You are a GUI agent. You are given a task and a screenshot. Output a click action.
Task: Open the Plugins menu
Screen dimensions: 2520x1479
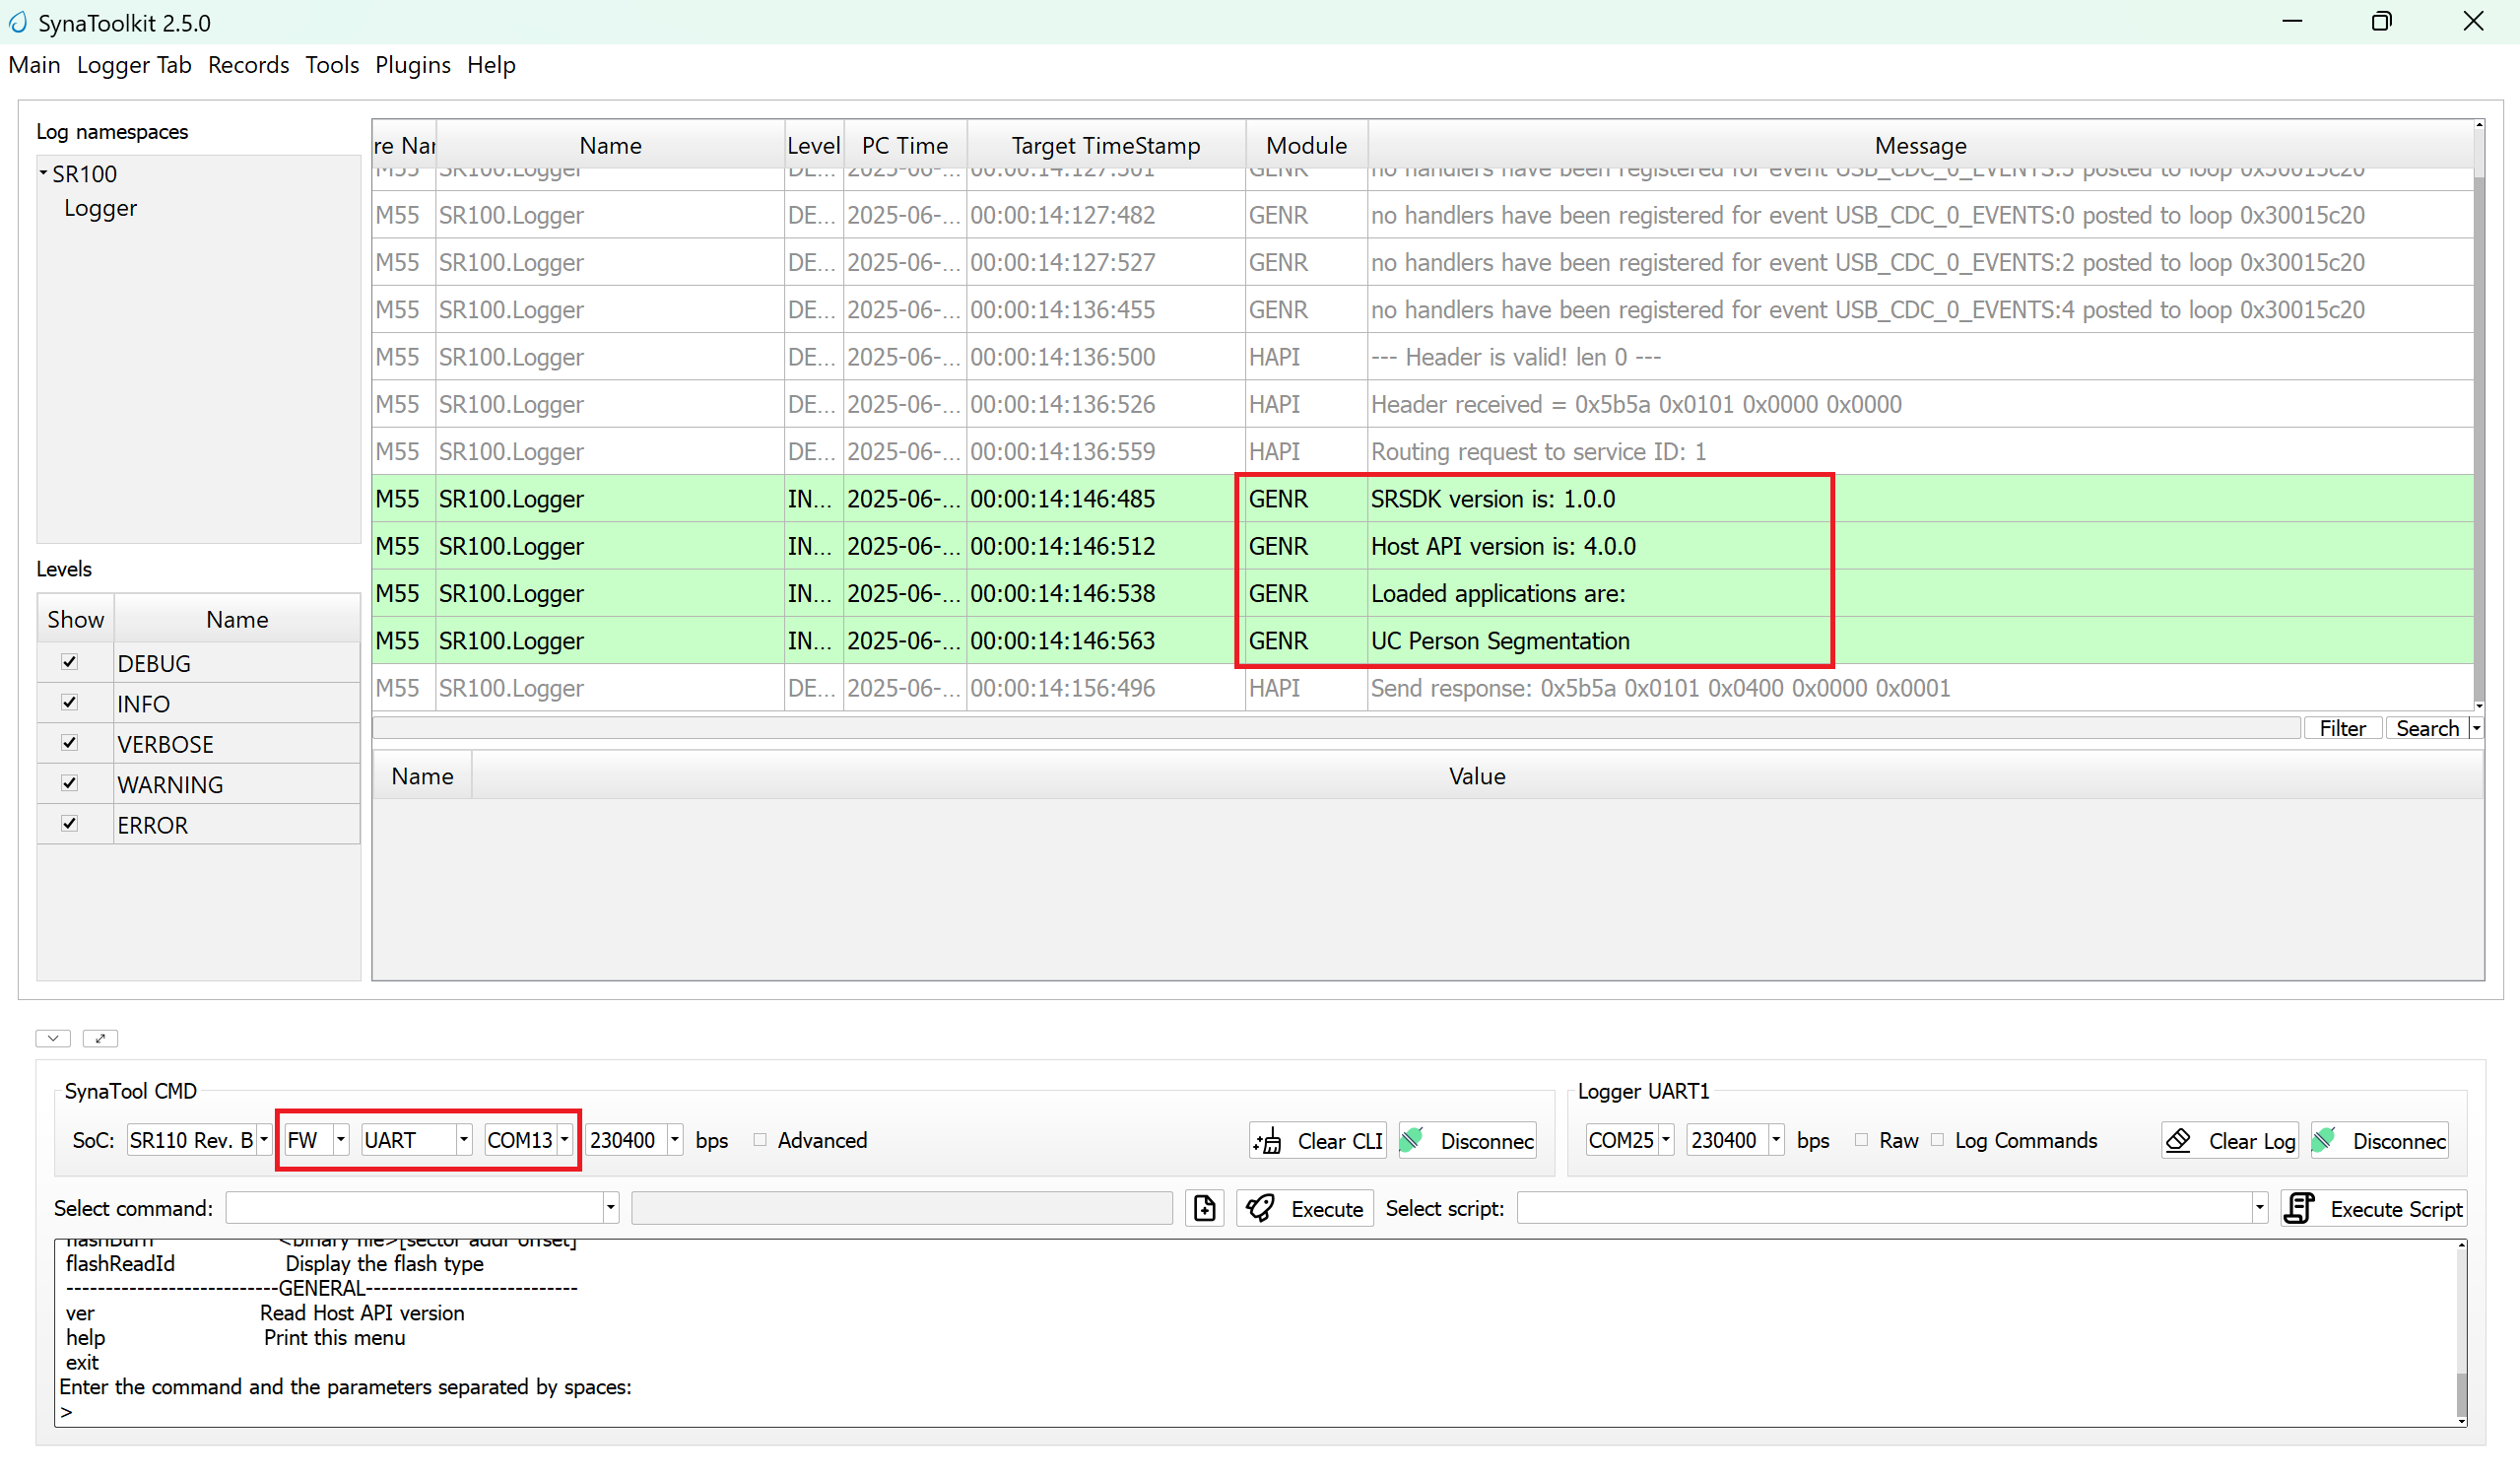click(413, 64)
